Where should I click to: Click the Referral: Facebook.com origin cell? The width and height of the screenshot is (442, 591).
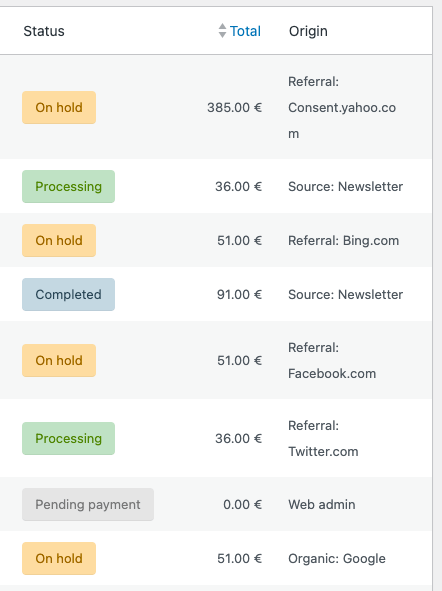332,360
